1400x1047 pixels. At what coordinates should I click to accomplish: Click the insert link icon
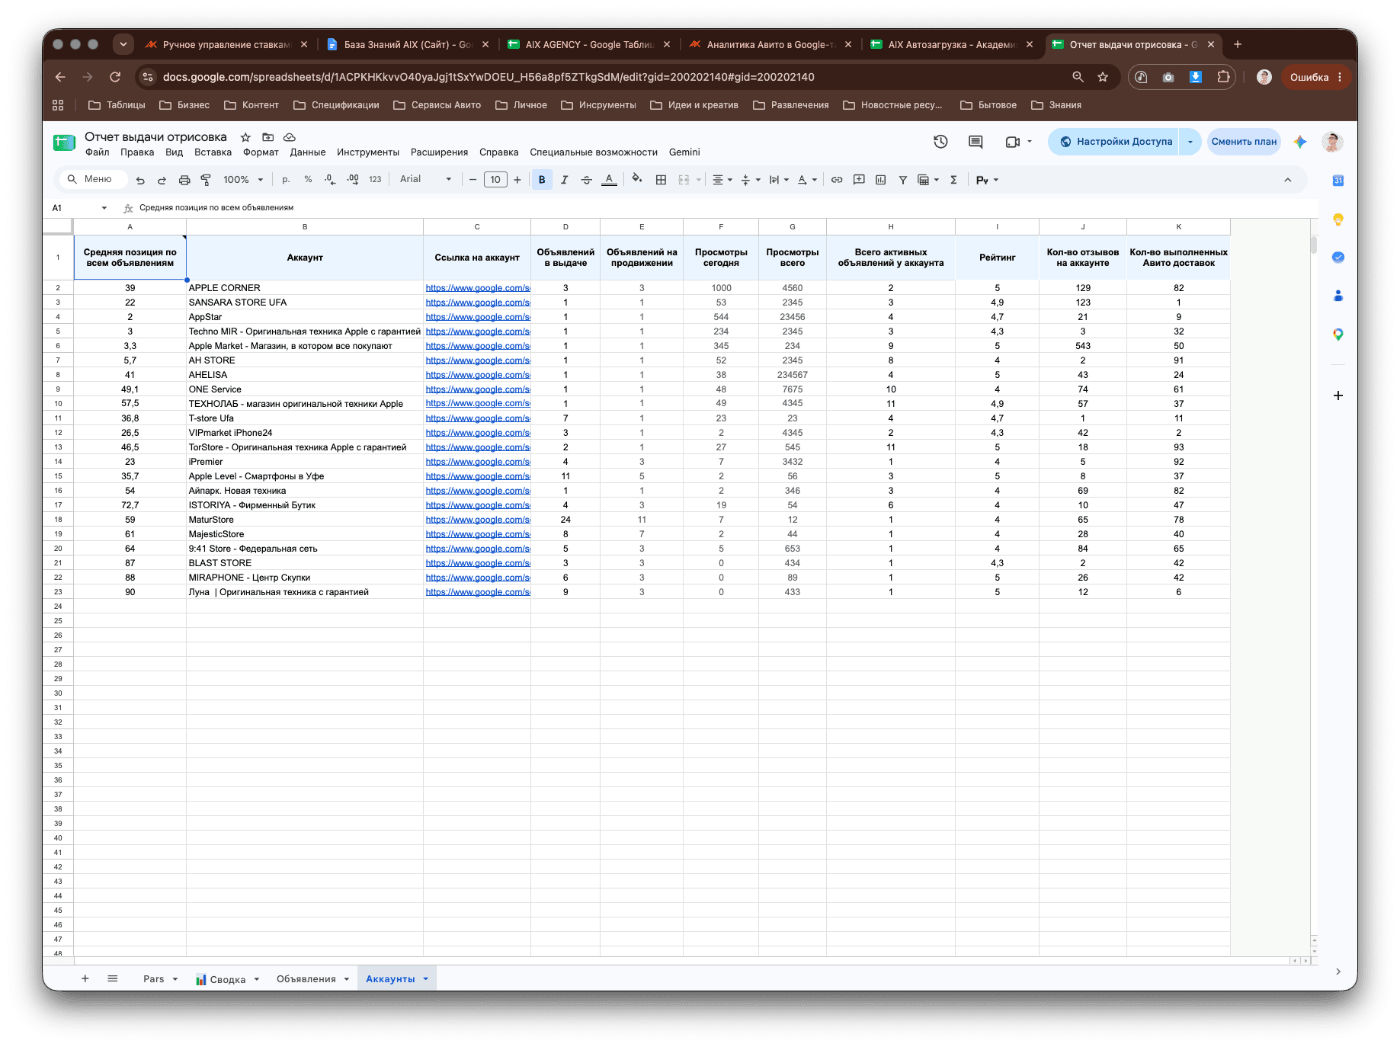(x=837, y=180)
